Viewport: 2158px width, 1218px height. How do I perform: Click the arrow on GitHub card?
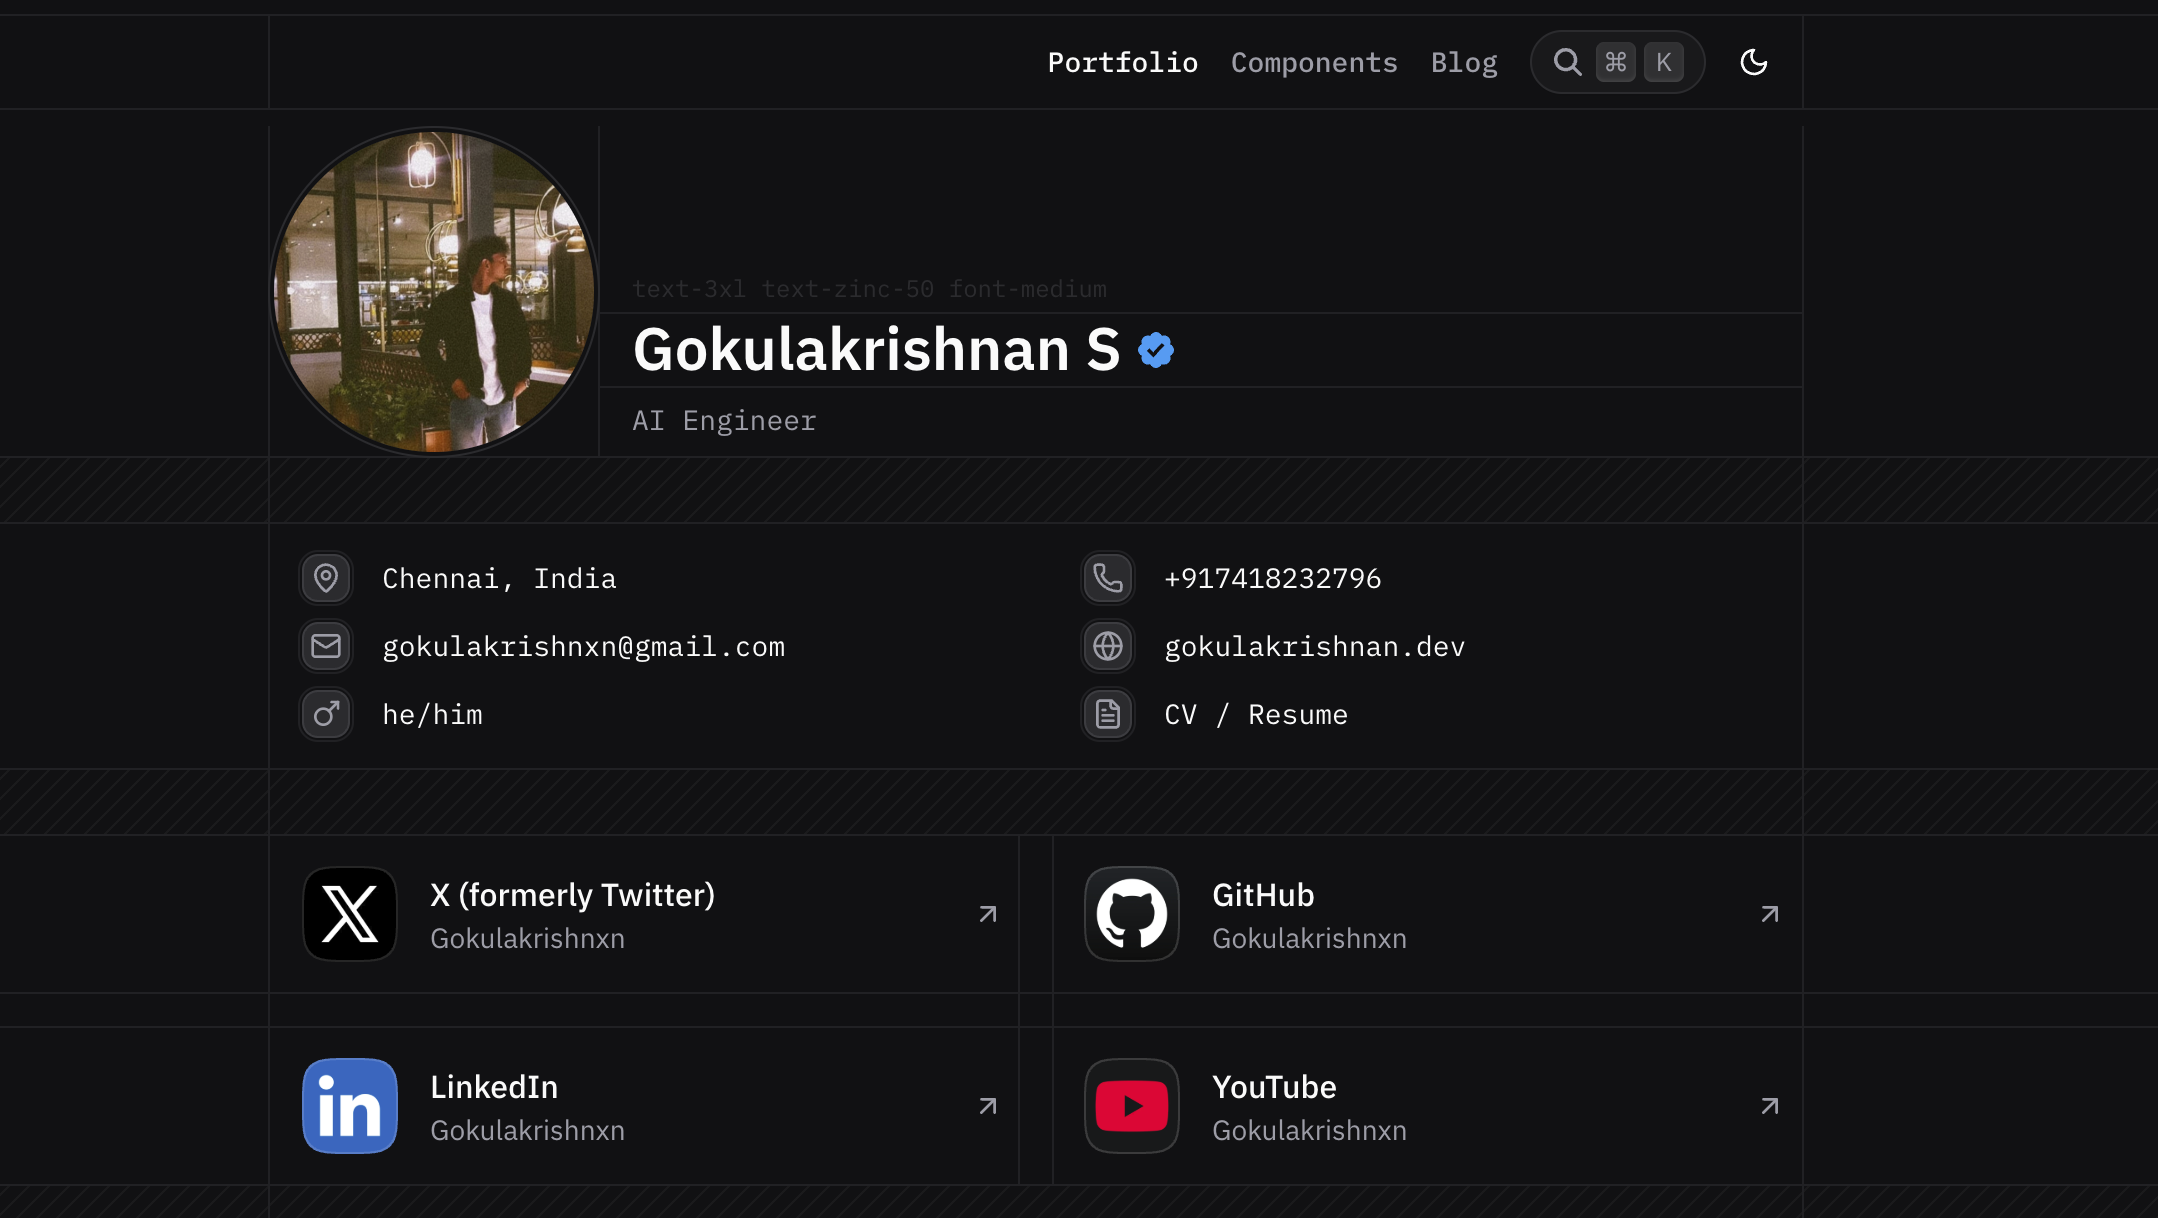point(1769,914)
